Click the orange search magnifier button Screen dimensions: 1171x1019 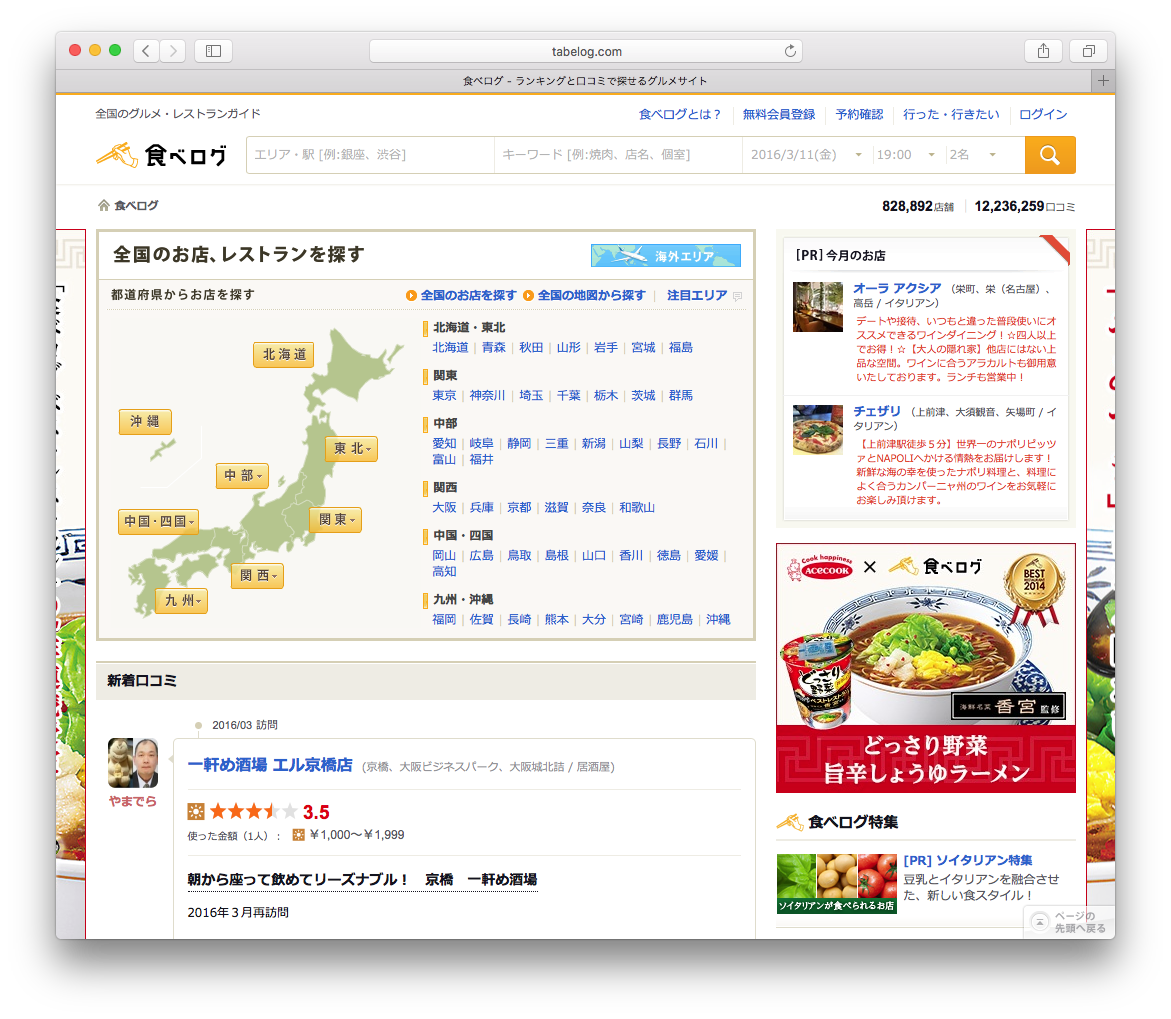point(1049,155)
